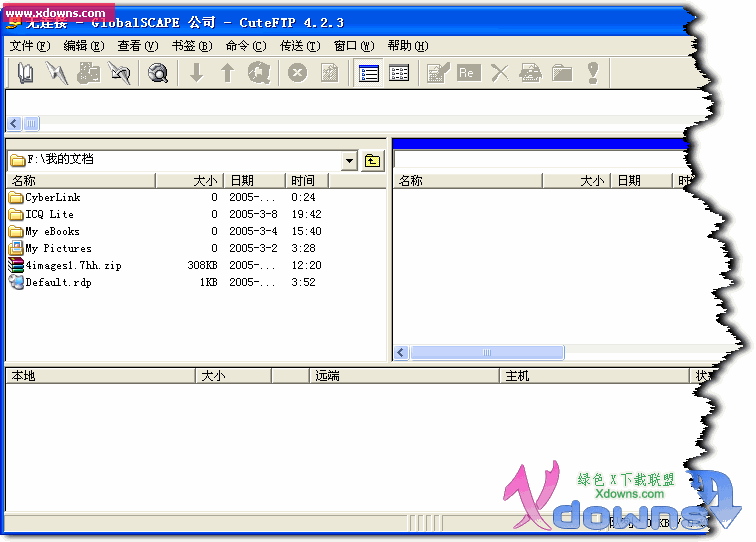Image resolution: width=756 pixels, height=542 pixels.
Task: Click queue 本地 column header
Action: click(x=100, y=376)
